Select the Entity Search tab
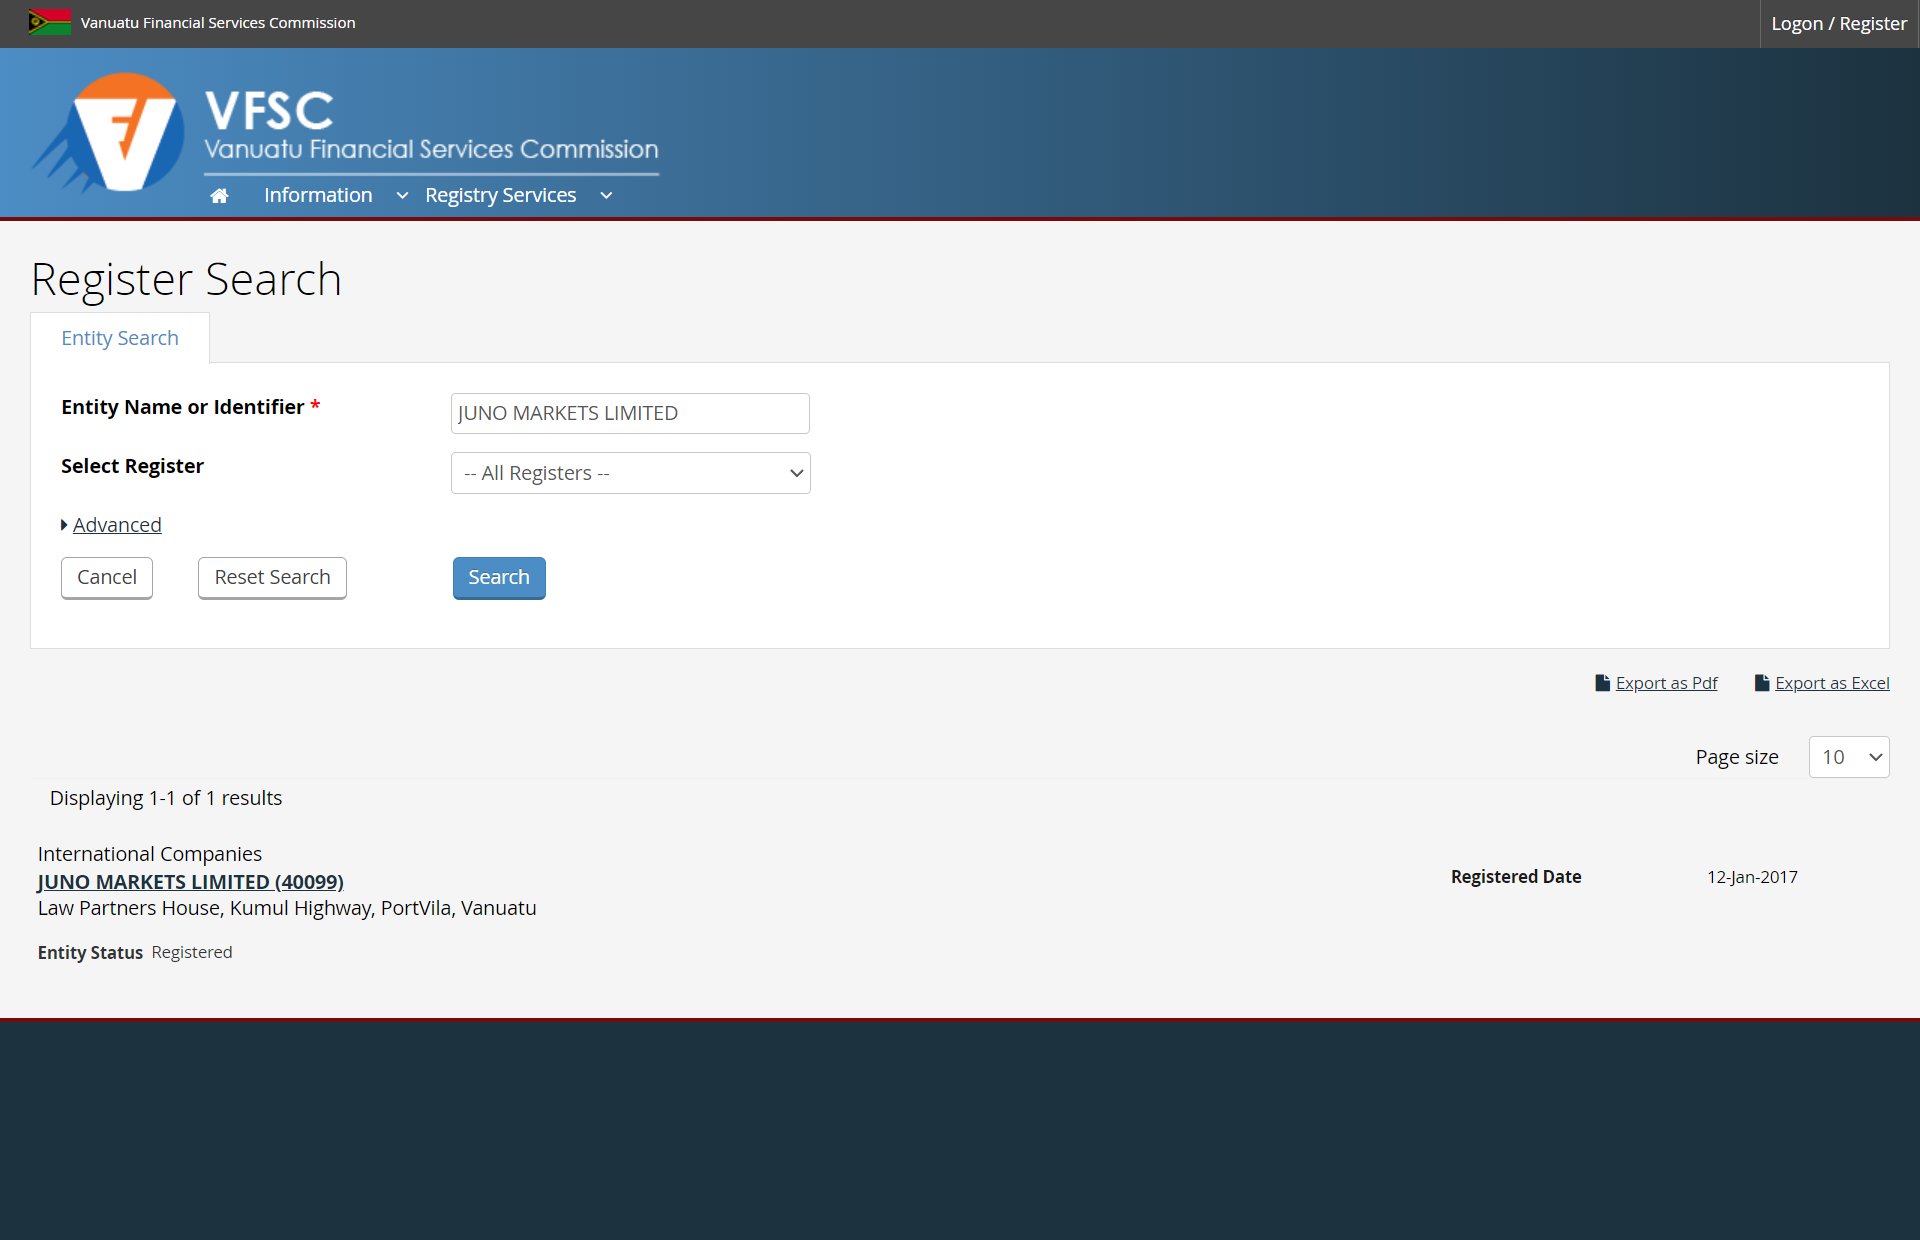Viewport: 1920px width, 1240px height. click(x=120, y=338)
